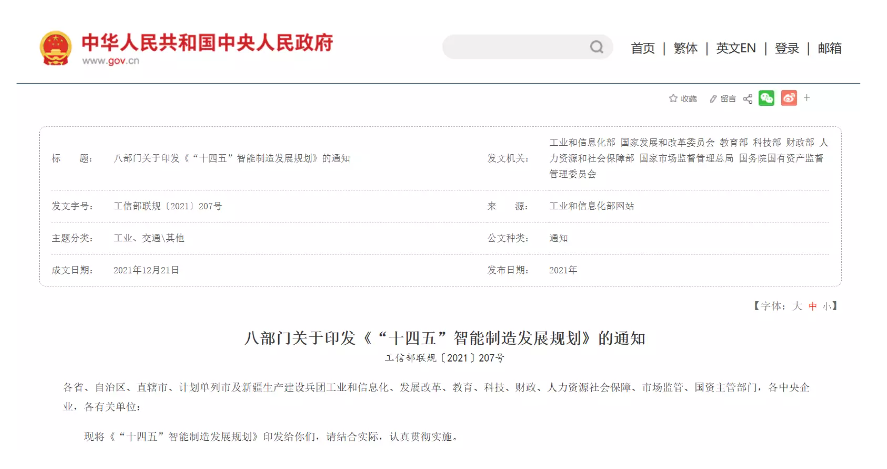Set font size to 小
Screen dimensions: 887x469
[x=827, y=306]
